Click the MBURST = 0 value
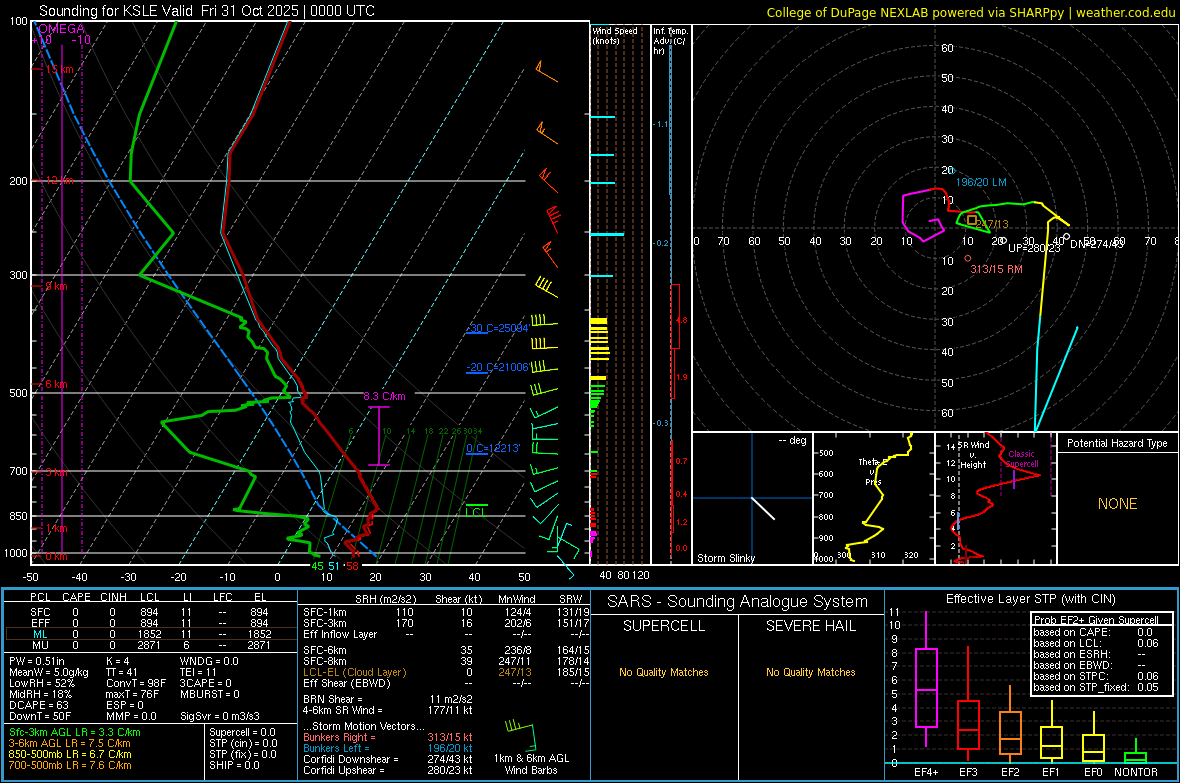This screenshot has width=1180, height=783. pos(210,694)
